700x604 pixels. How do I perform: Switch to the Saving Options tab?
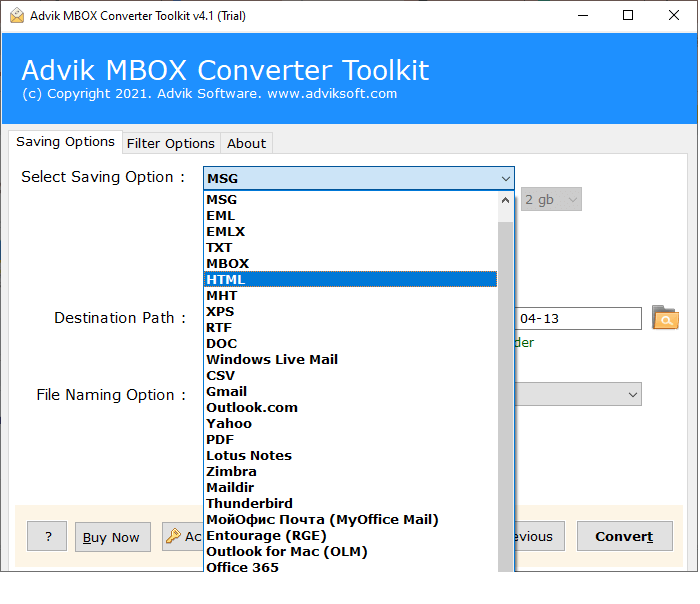click(65, 142)
